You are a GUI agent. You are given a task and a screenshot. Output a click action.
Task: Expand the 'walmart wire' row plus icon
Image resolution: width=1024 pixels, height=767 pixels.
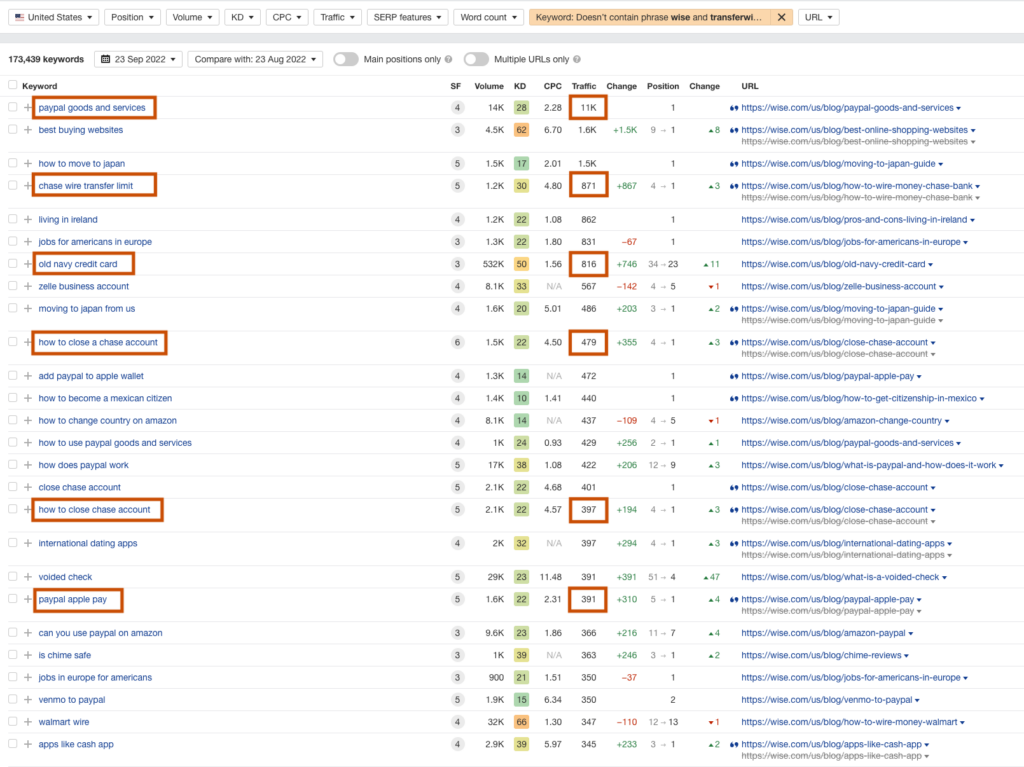point(27,722)
